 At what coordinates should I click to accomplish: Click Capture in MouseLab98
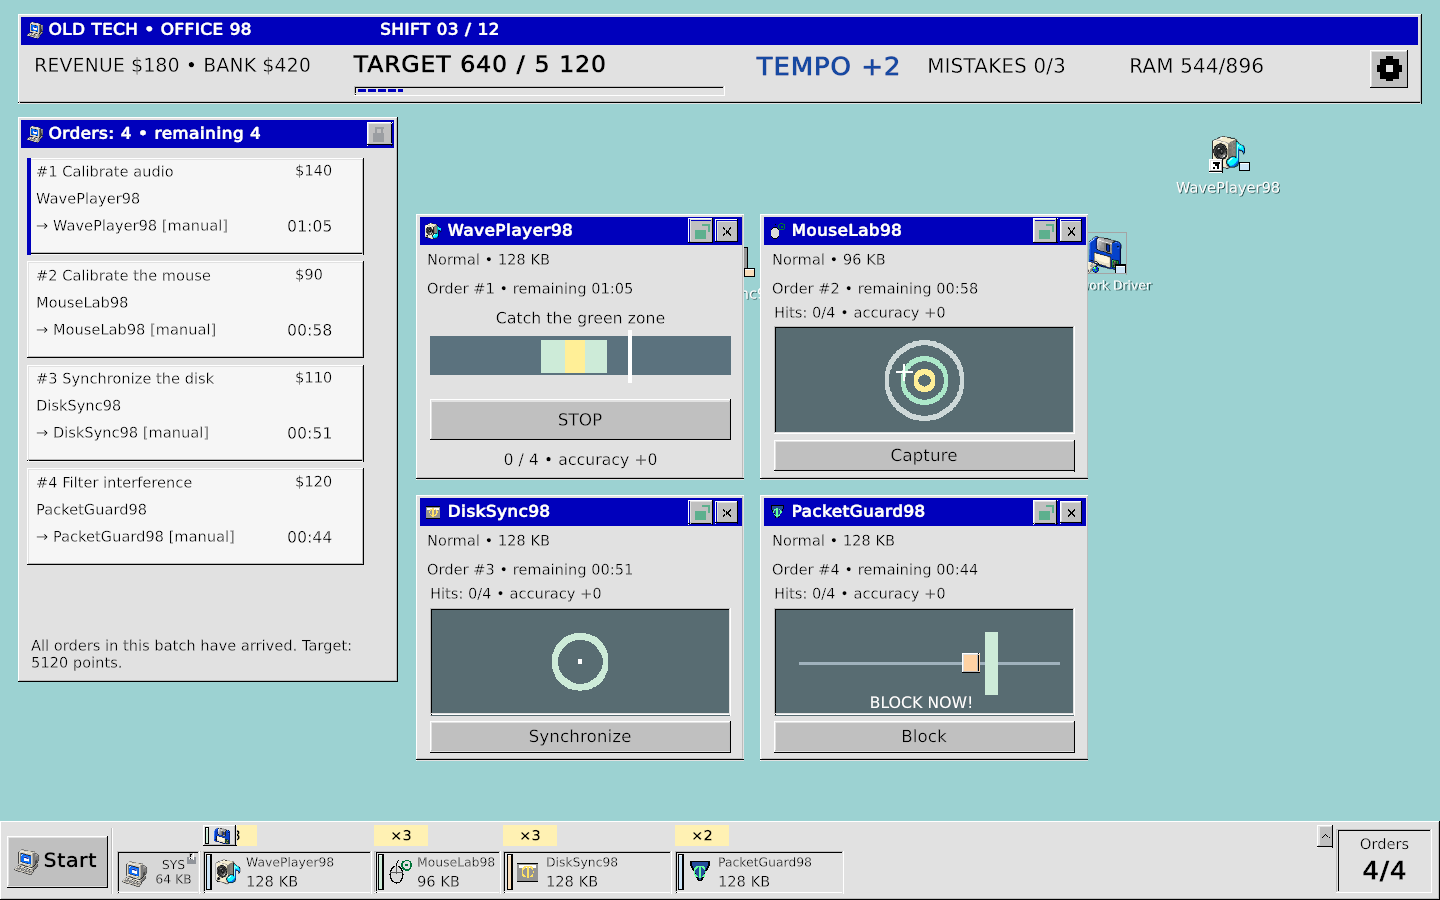point(924,455)
